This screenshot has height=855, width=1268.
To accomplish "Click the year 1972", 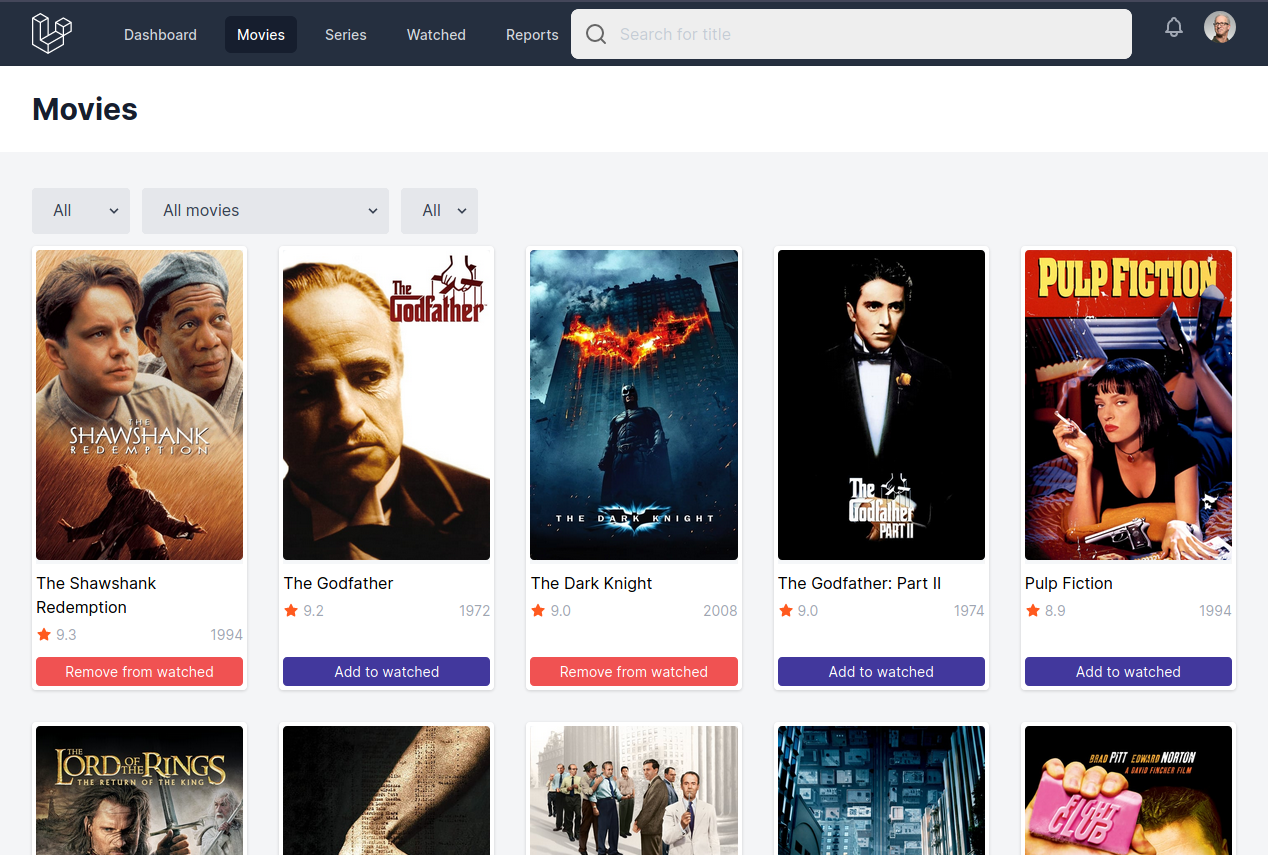I will [x=475, y=611].
